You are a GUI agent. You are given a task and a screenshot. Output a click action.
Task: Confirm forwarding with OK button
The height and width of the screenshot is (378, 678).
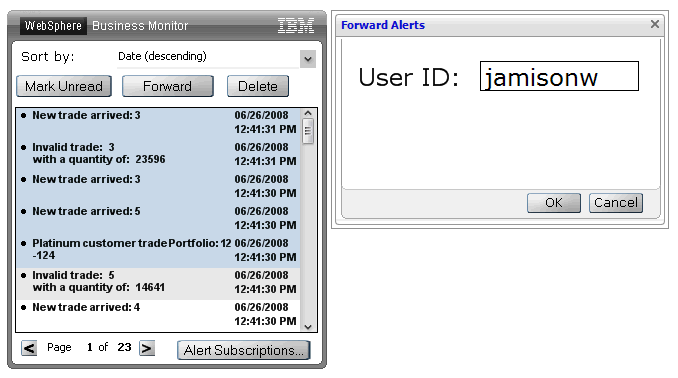tap(553, 203)
